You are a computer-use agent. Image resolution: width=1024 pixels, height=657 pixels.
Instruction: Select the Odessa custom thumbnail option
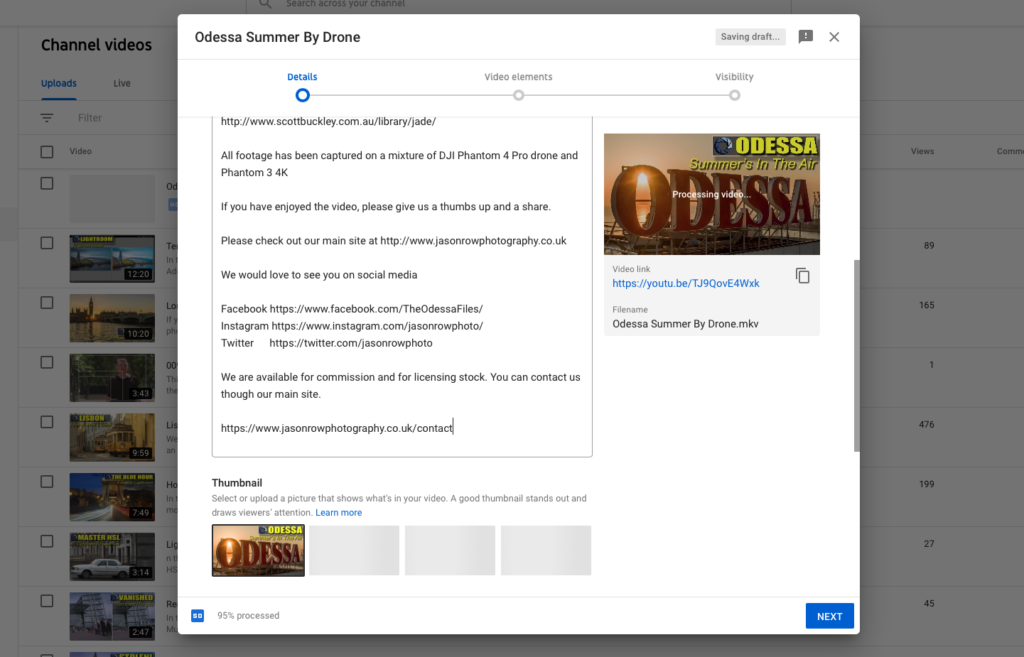[258, 551]
